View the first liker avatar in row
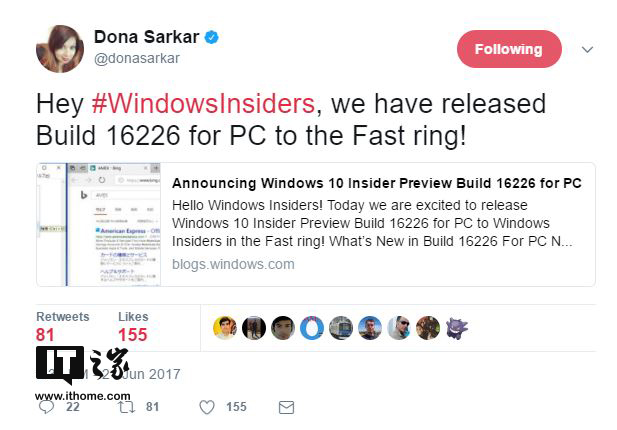The image size is (617, 430). [x=225, y=328]
